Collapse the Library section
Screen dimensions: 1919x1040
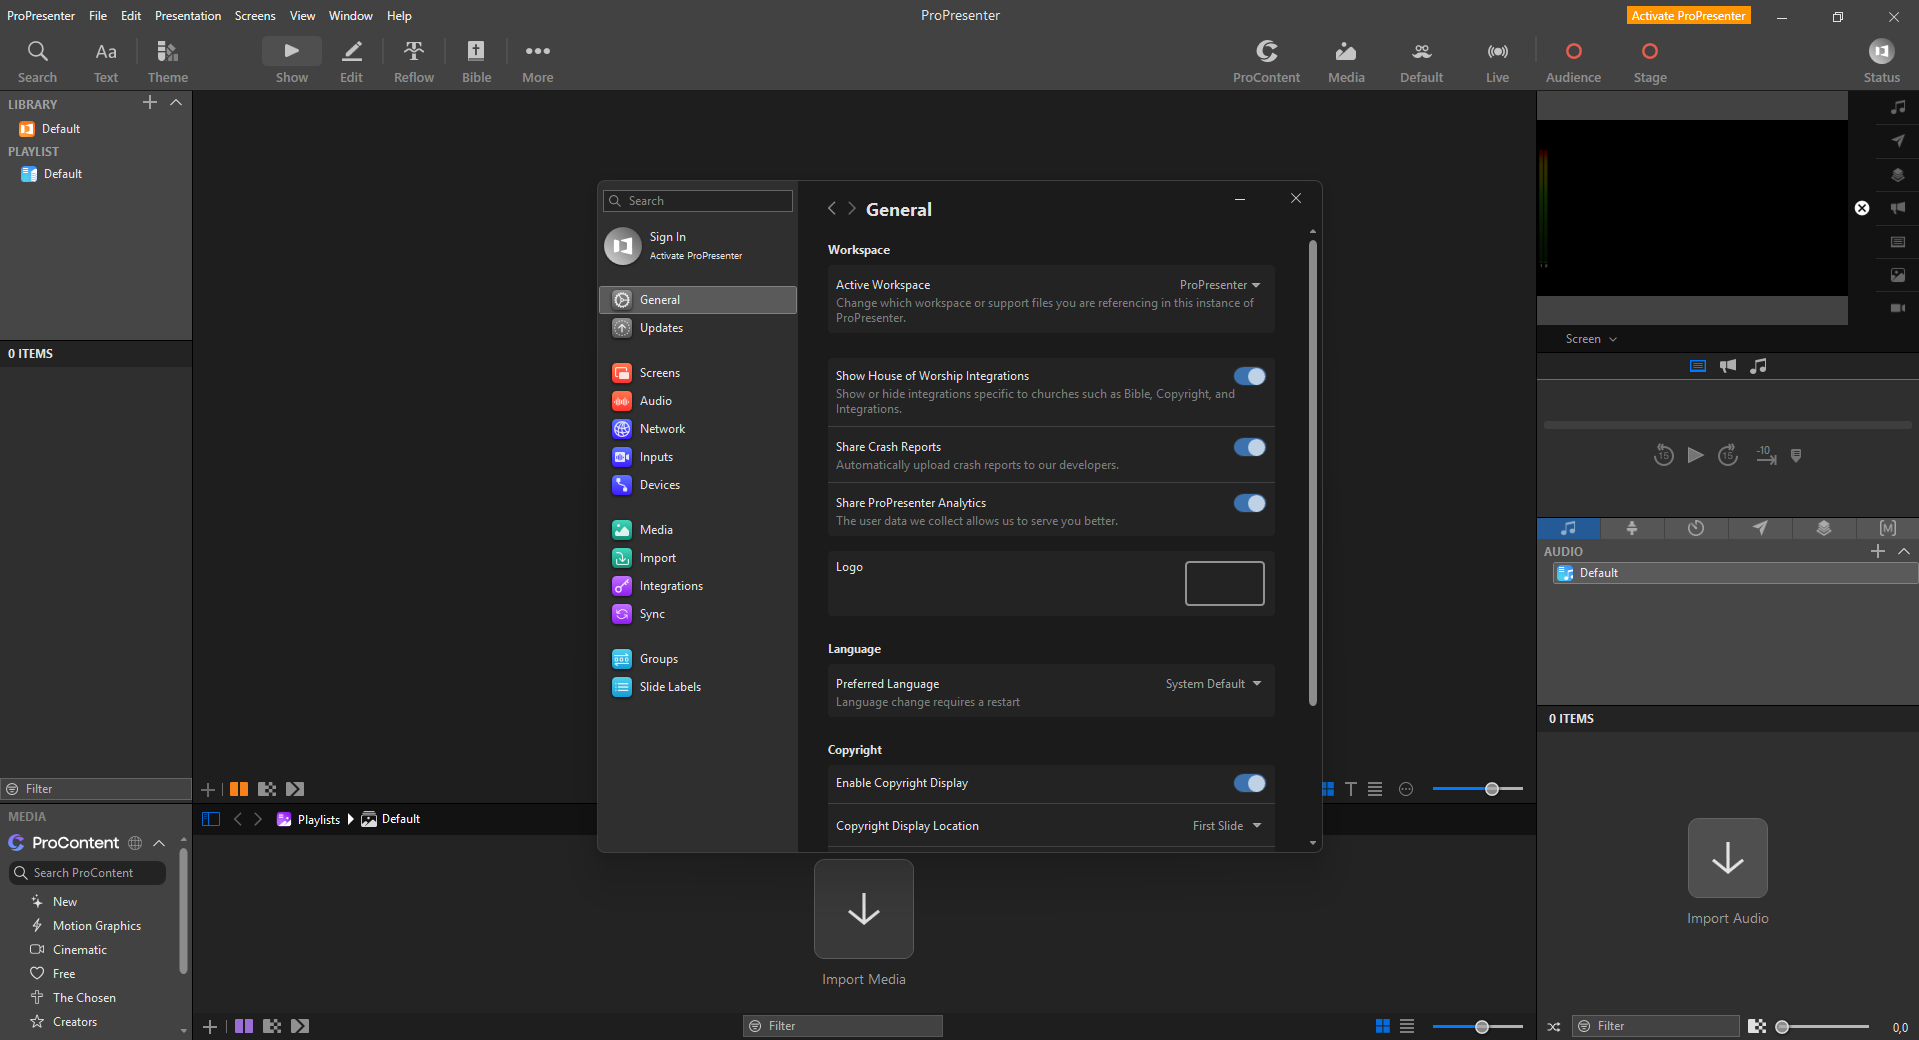pyautogui.click(x=176, y=103)
